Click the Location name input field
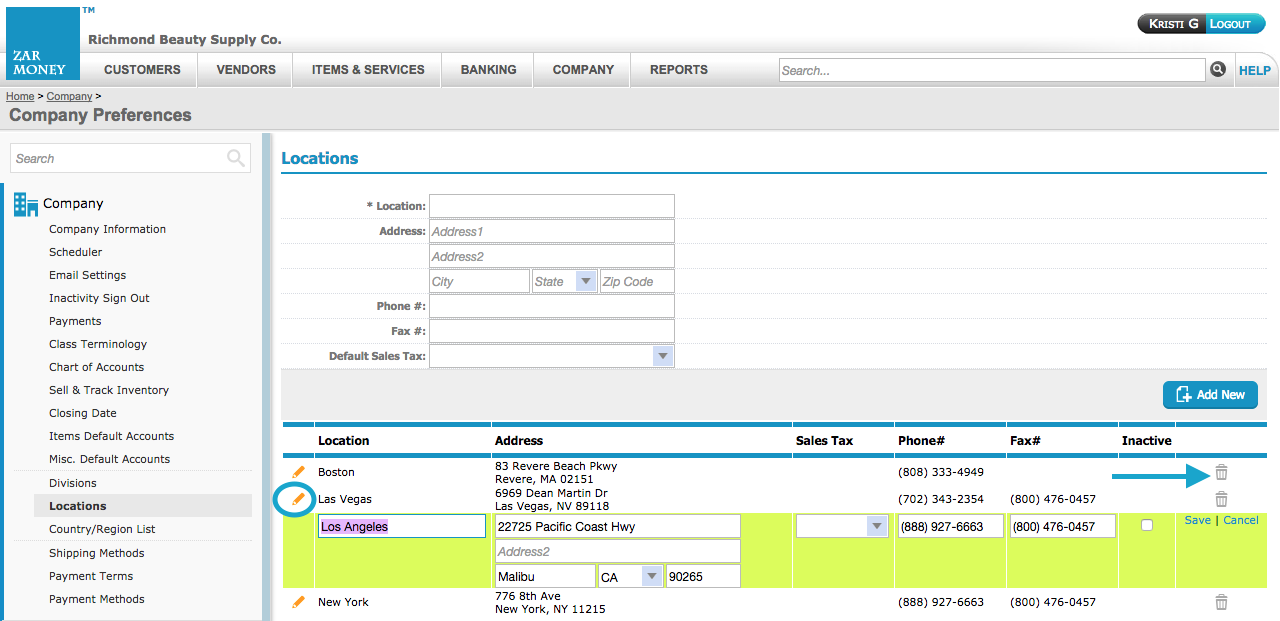Screen dimensions: 1280x621 [551, 206]
